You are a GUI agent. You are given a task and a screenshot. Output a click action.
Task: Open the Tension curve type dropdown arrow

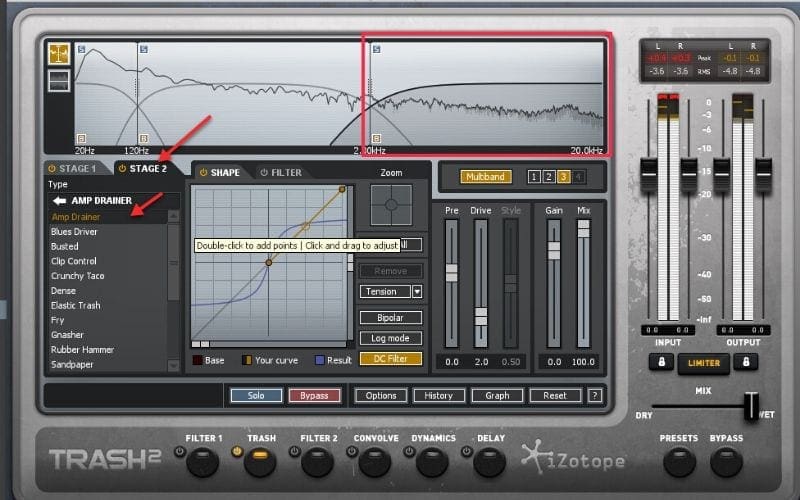(417, 291)
